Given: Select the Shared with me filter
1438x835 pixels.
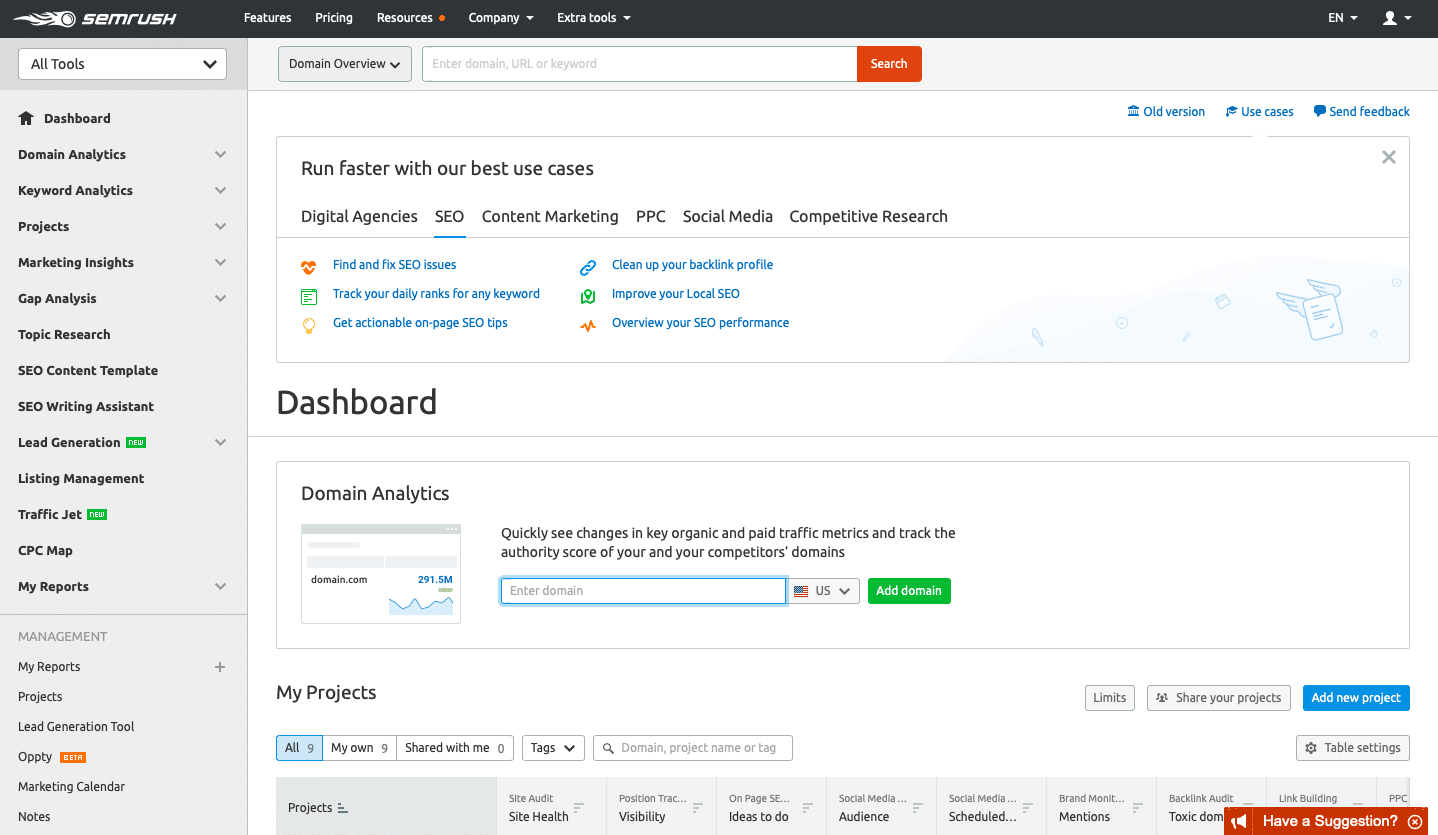Looking at the screenshot, I should 455,748.
